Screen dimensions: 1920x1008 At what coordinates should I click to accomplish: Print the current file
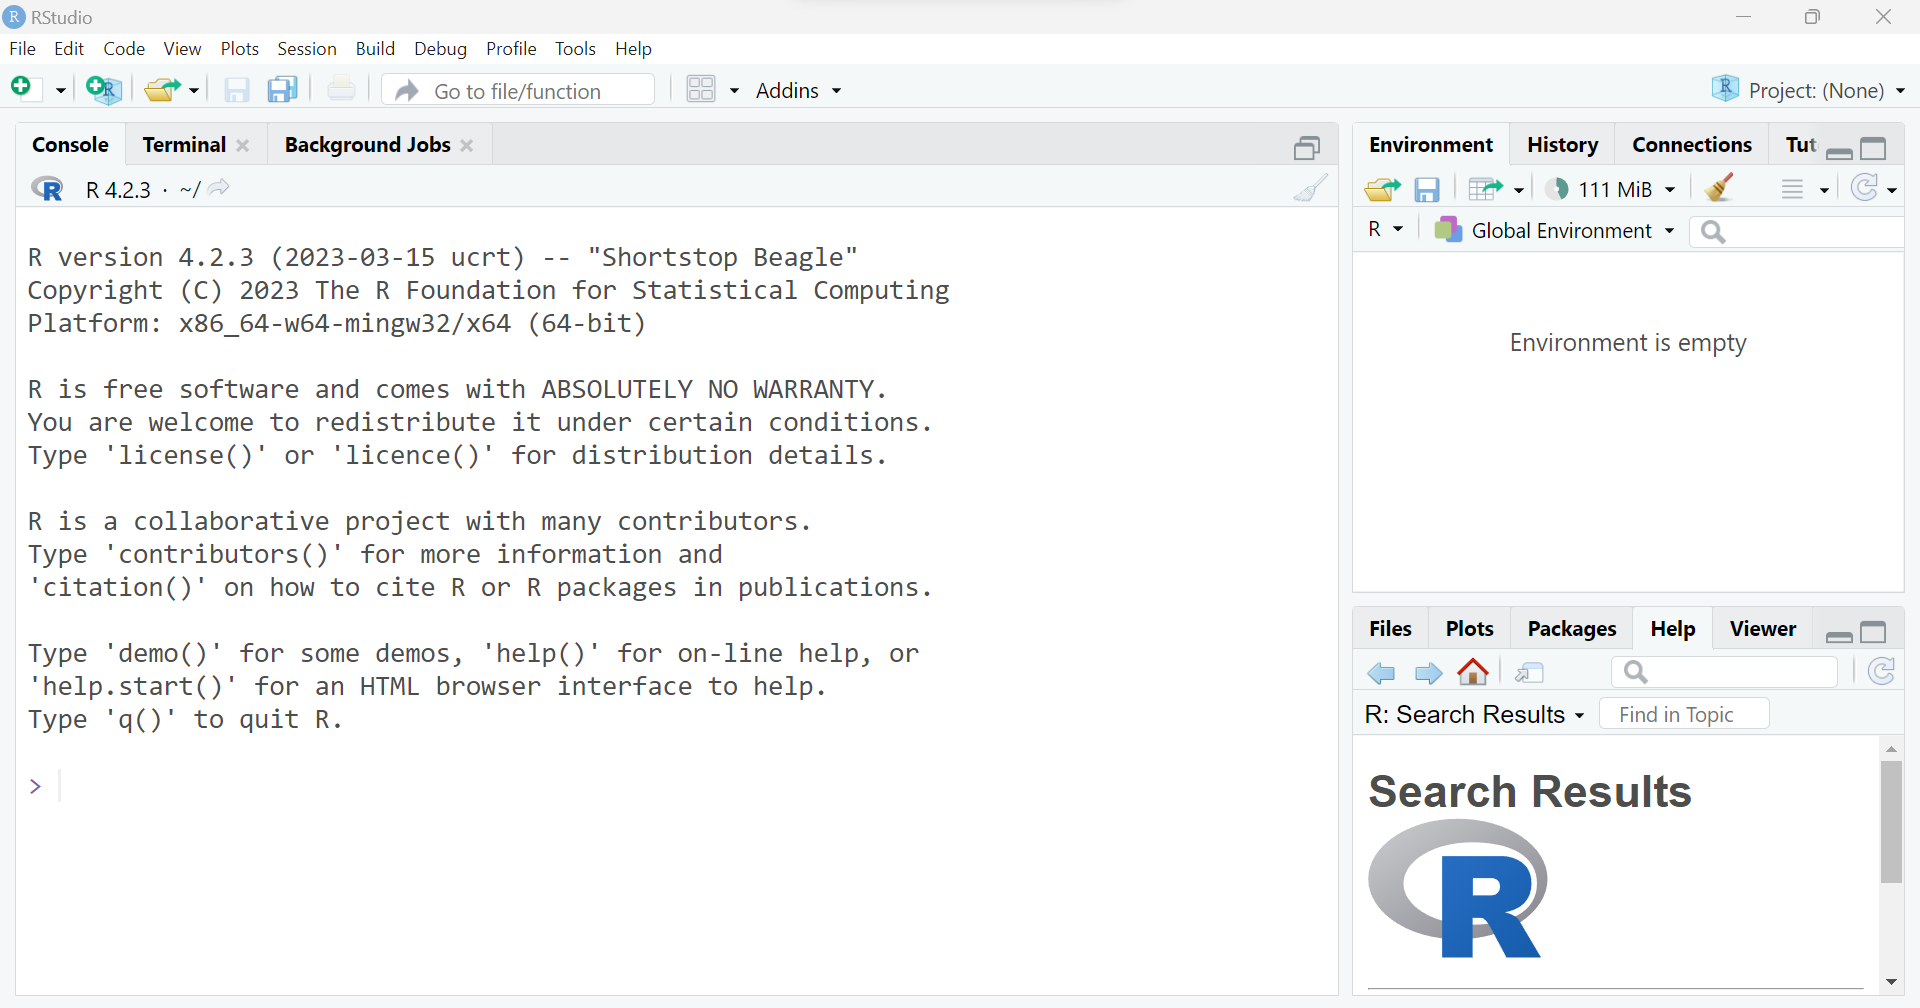(342, 89)
